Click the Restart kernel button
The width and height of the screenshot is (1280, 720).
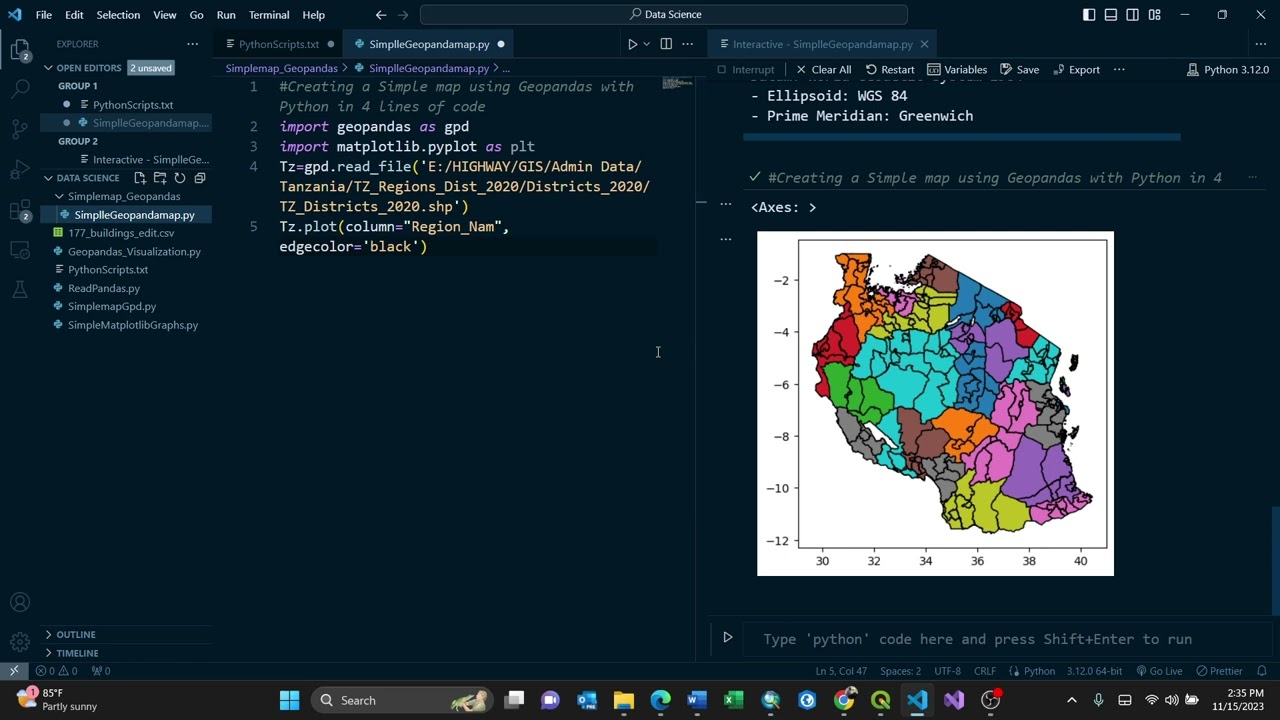tap(890, 70)
